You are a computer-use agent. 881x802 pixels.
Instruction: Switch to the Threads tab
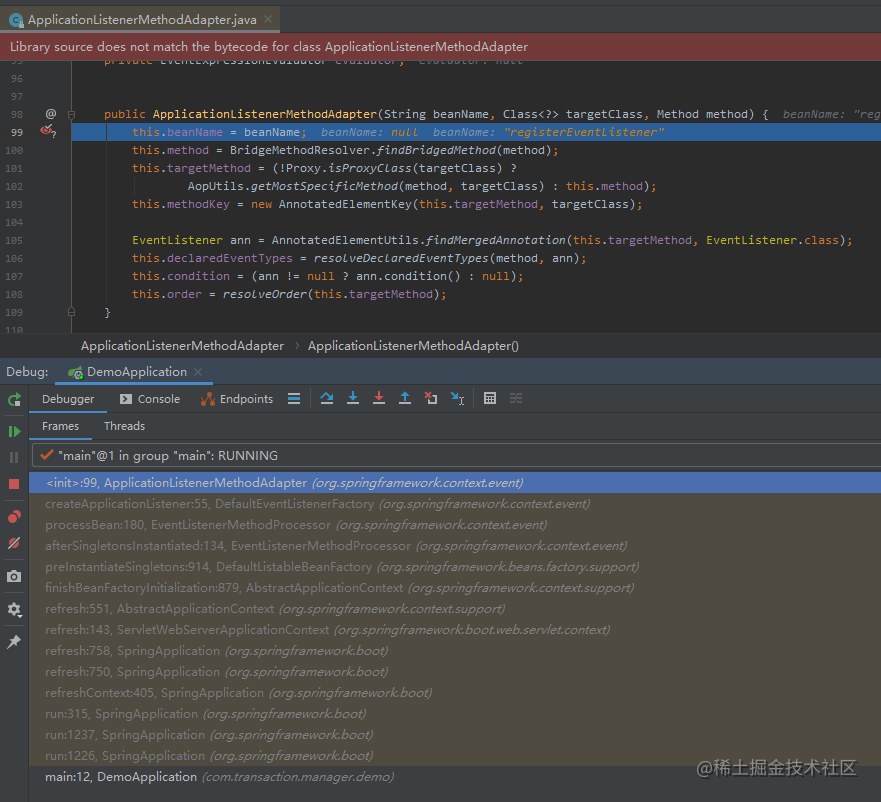coord(124,426)
